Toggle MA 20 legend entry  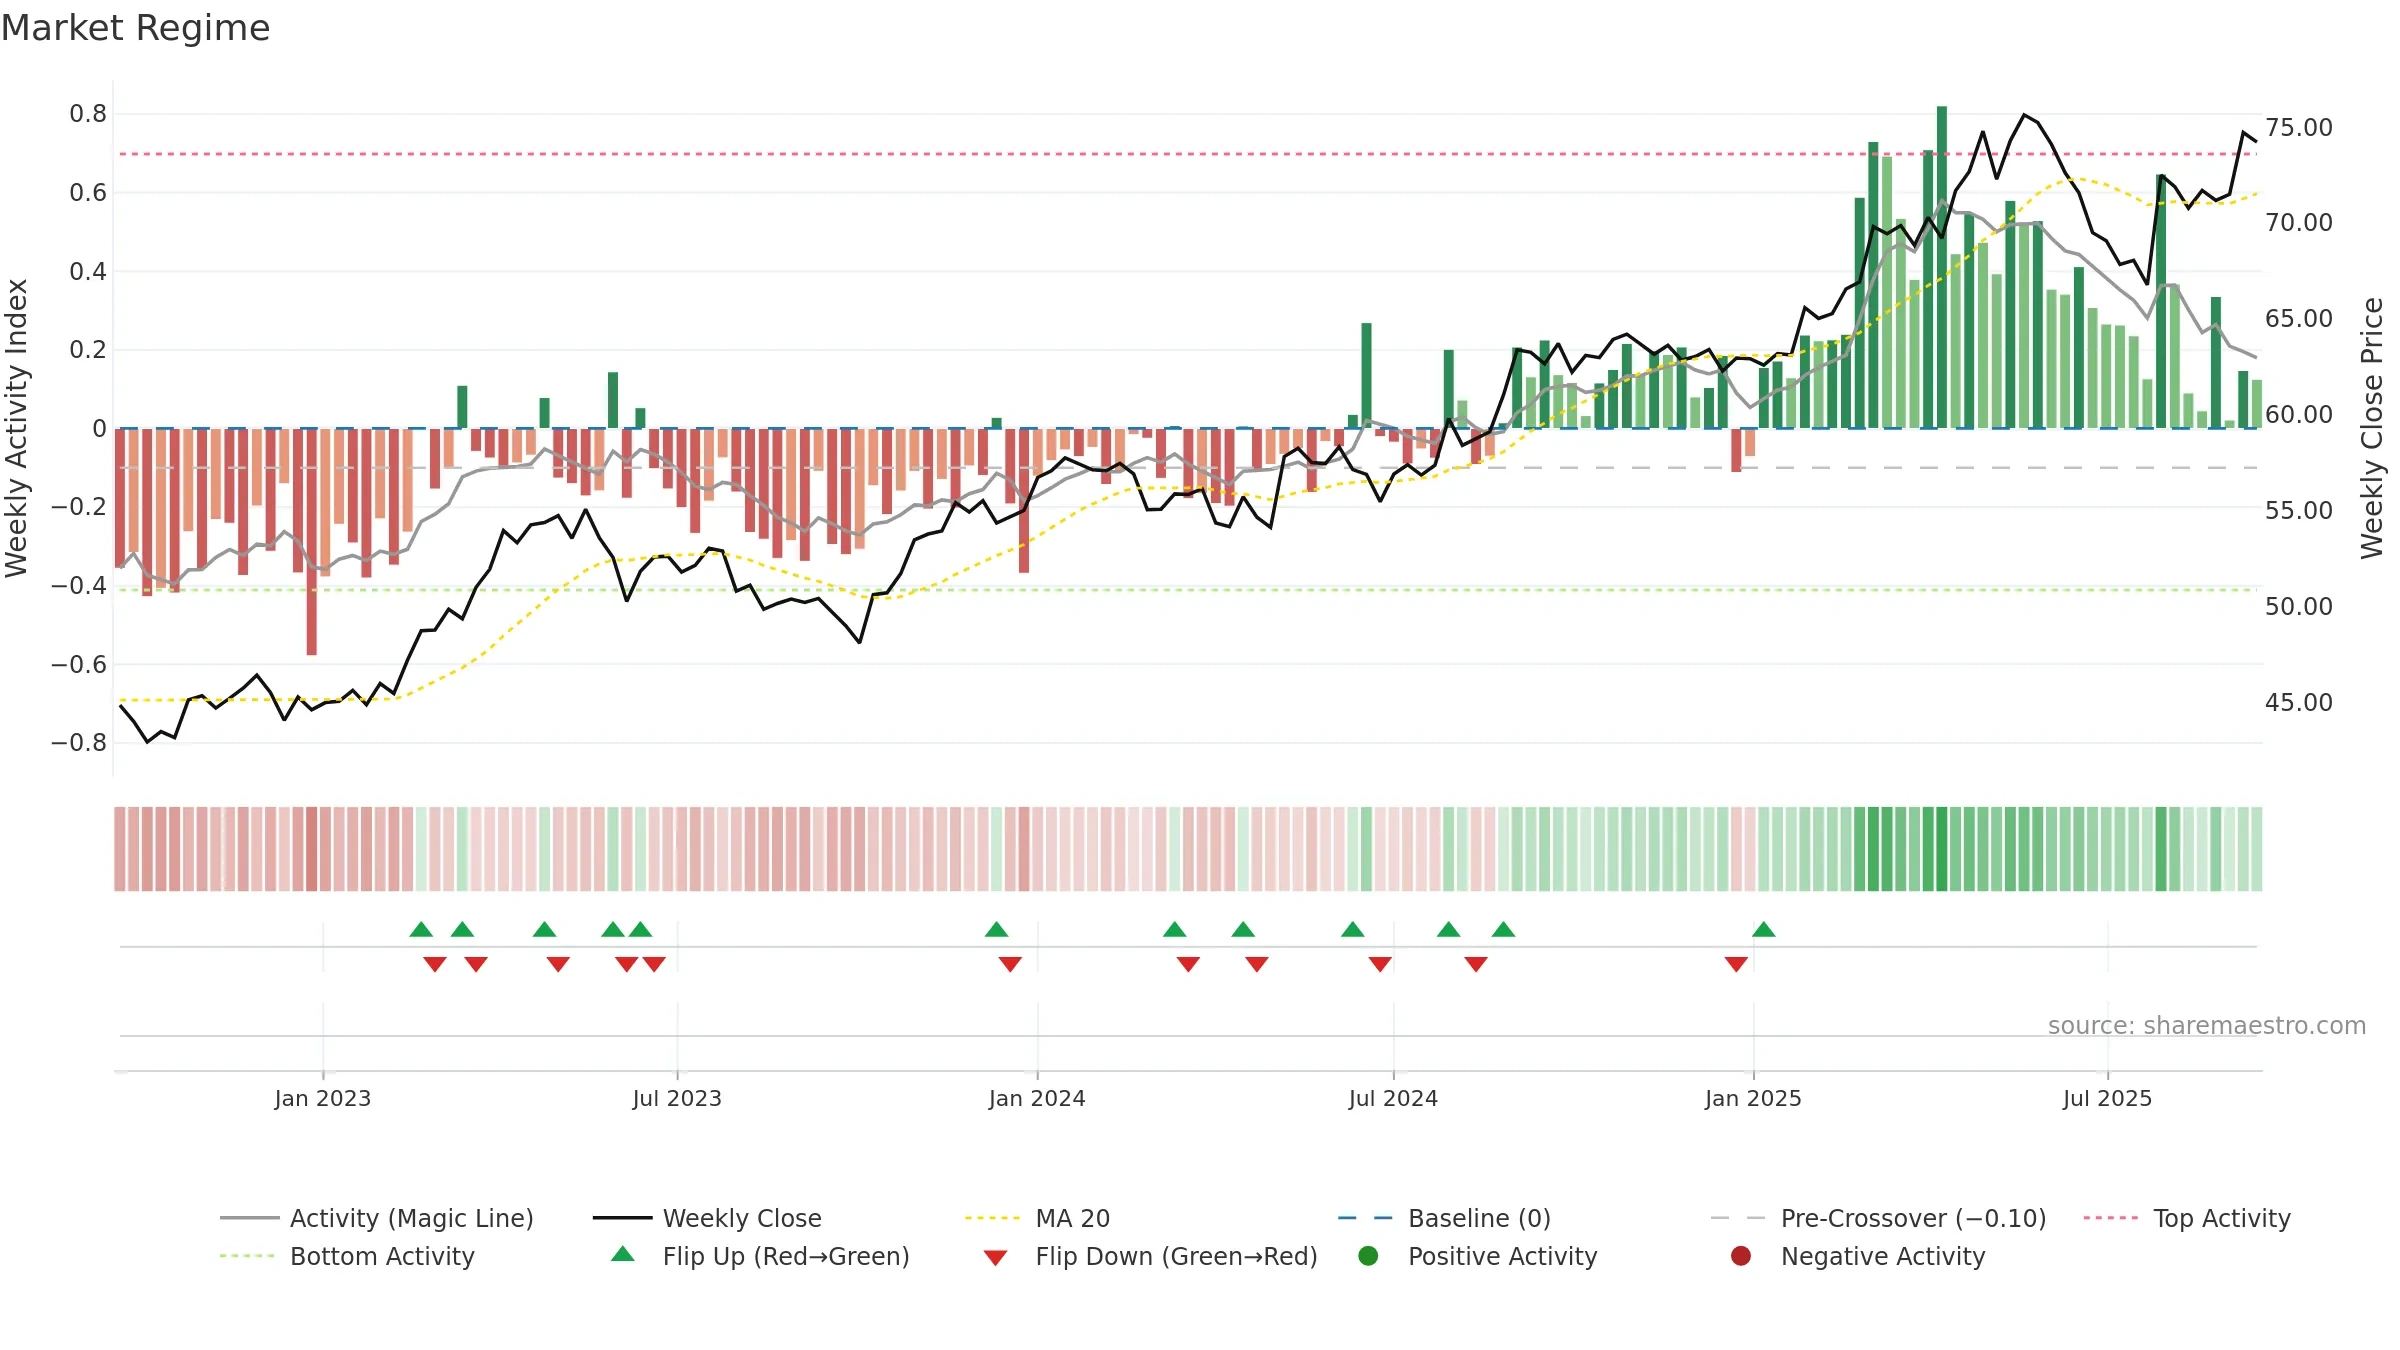[1037, 1218]
